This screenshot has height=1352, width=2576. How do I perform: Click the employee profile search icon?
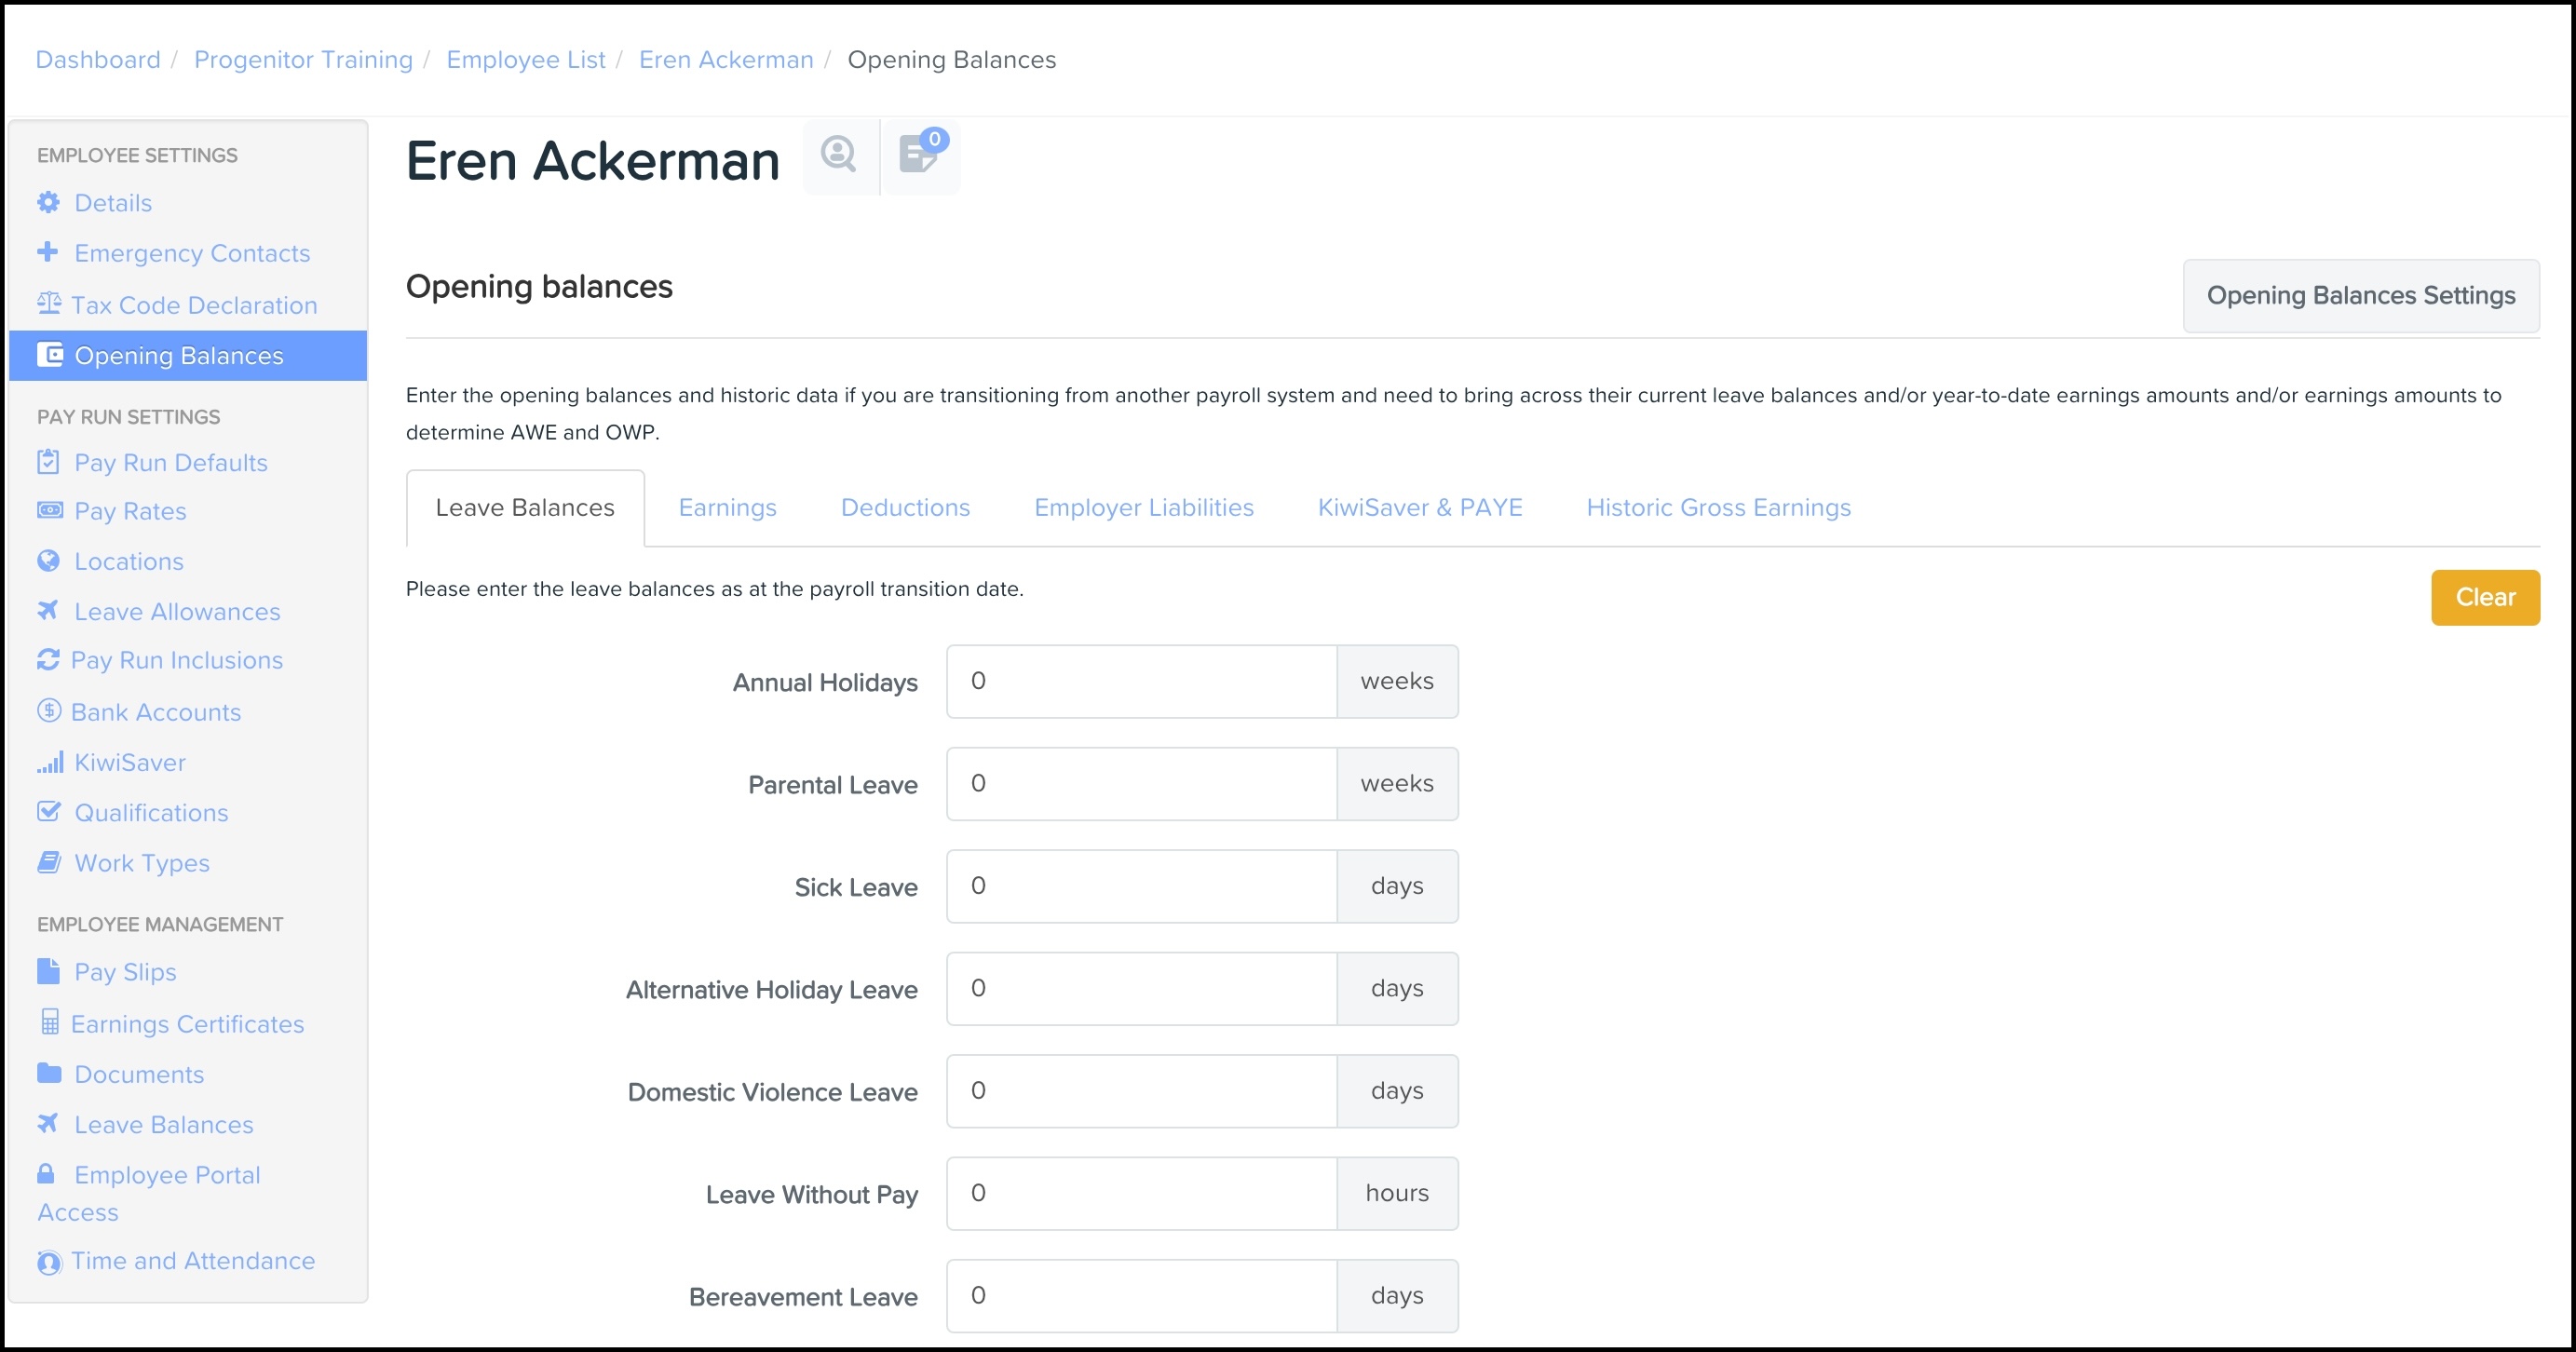click(x=838, y=155)
